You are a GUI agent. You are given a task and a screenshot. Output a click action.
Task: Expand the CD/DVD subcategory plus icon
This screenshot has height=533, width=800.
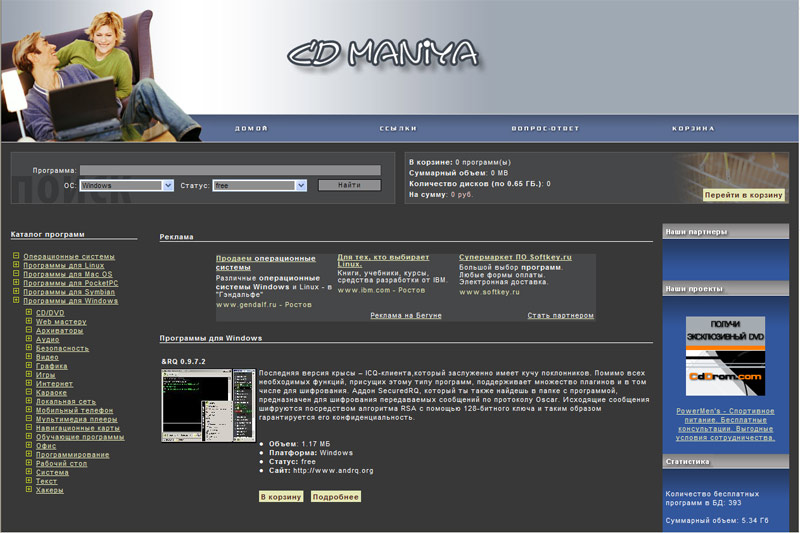coord(29,312)
